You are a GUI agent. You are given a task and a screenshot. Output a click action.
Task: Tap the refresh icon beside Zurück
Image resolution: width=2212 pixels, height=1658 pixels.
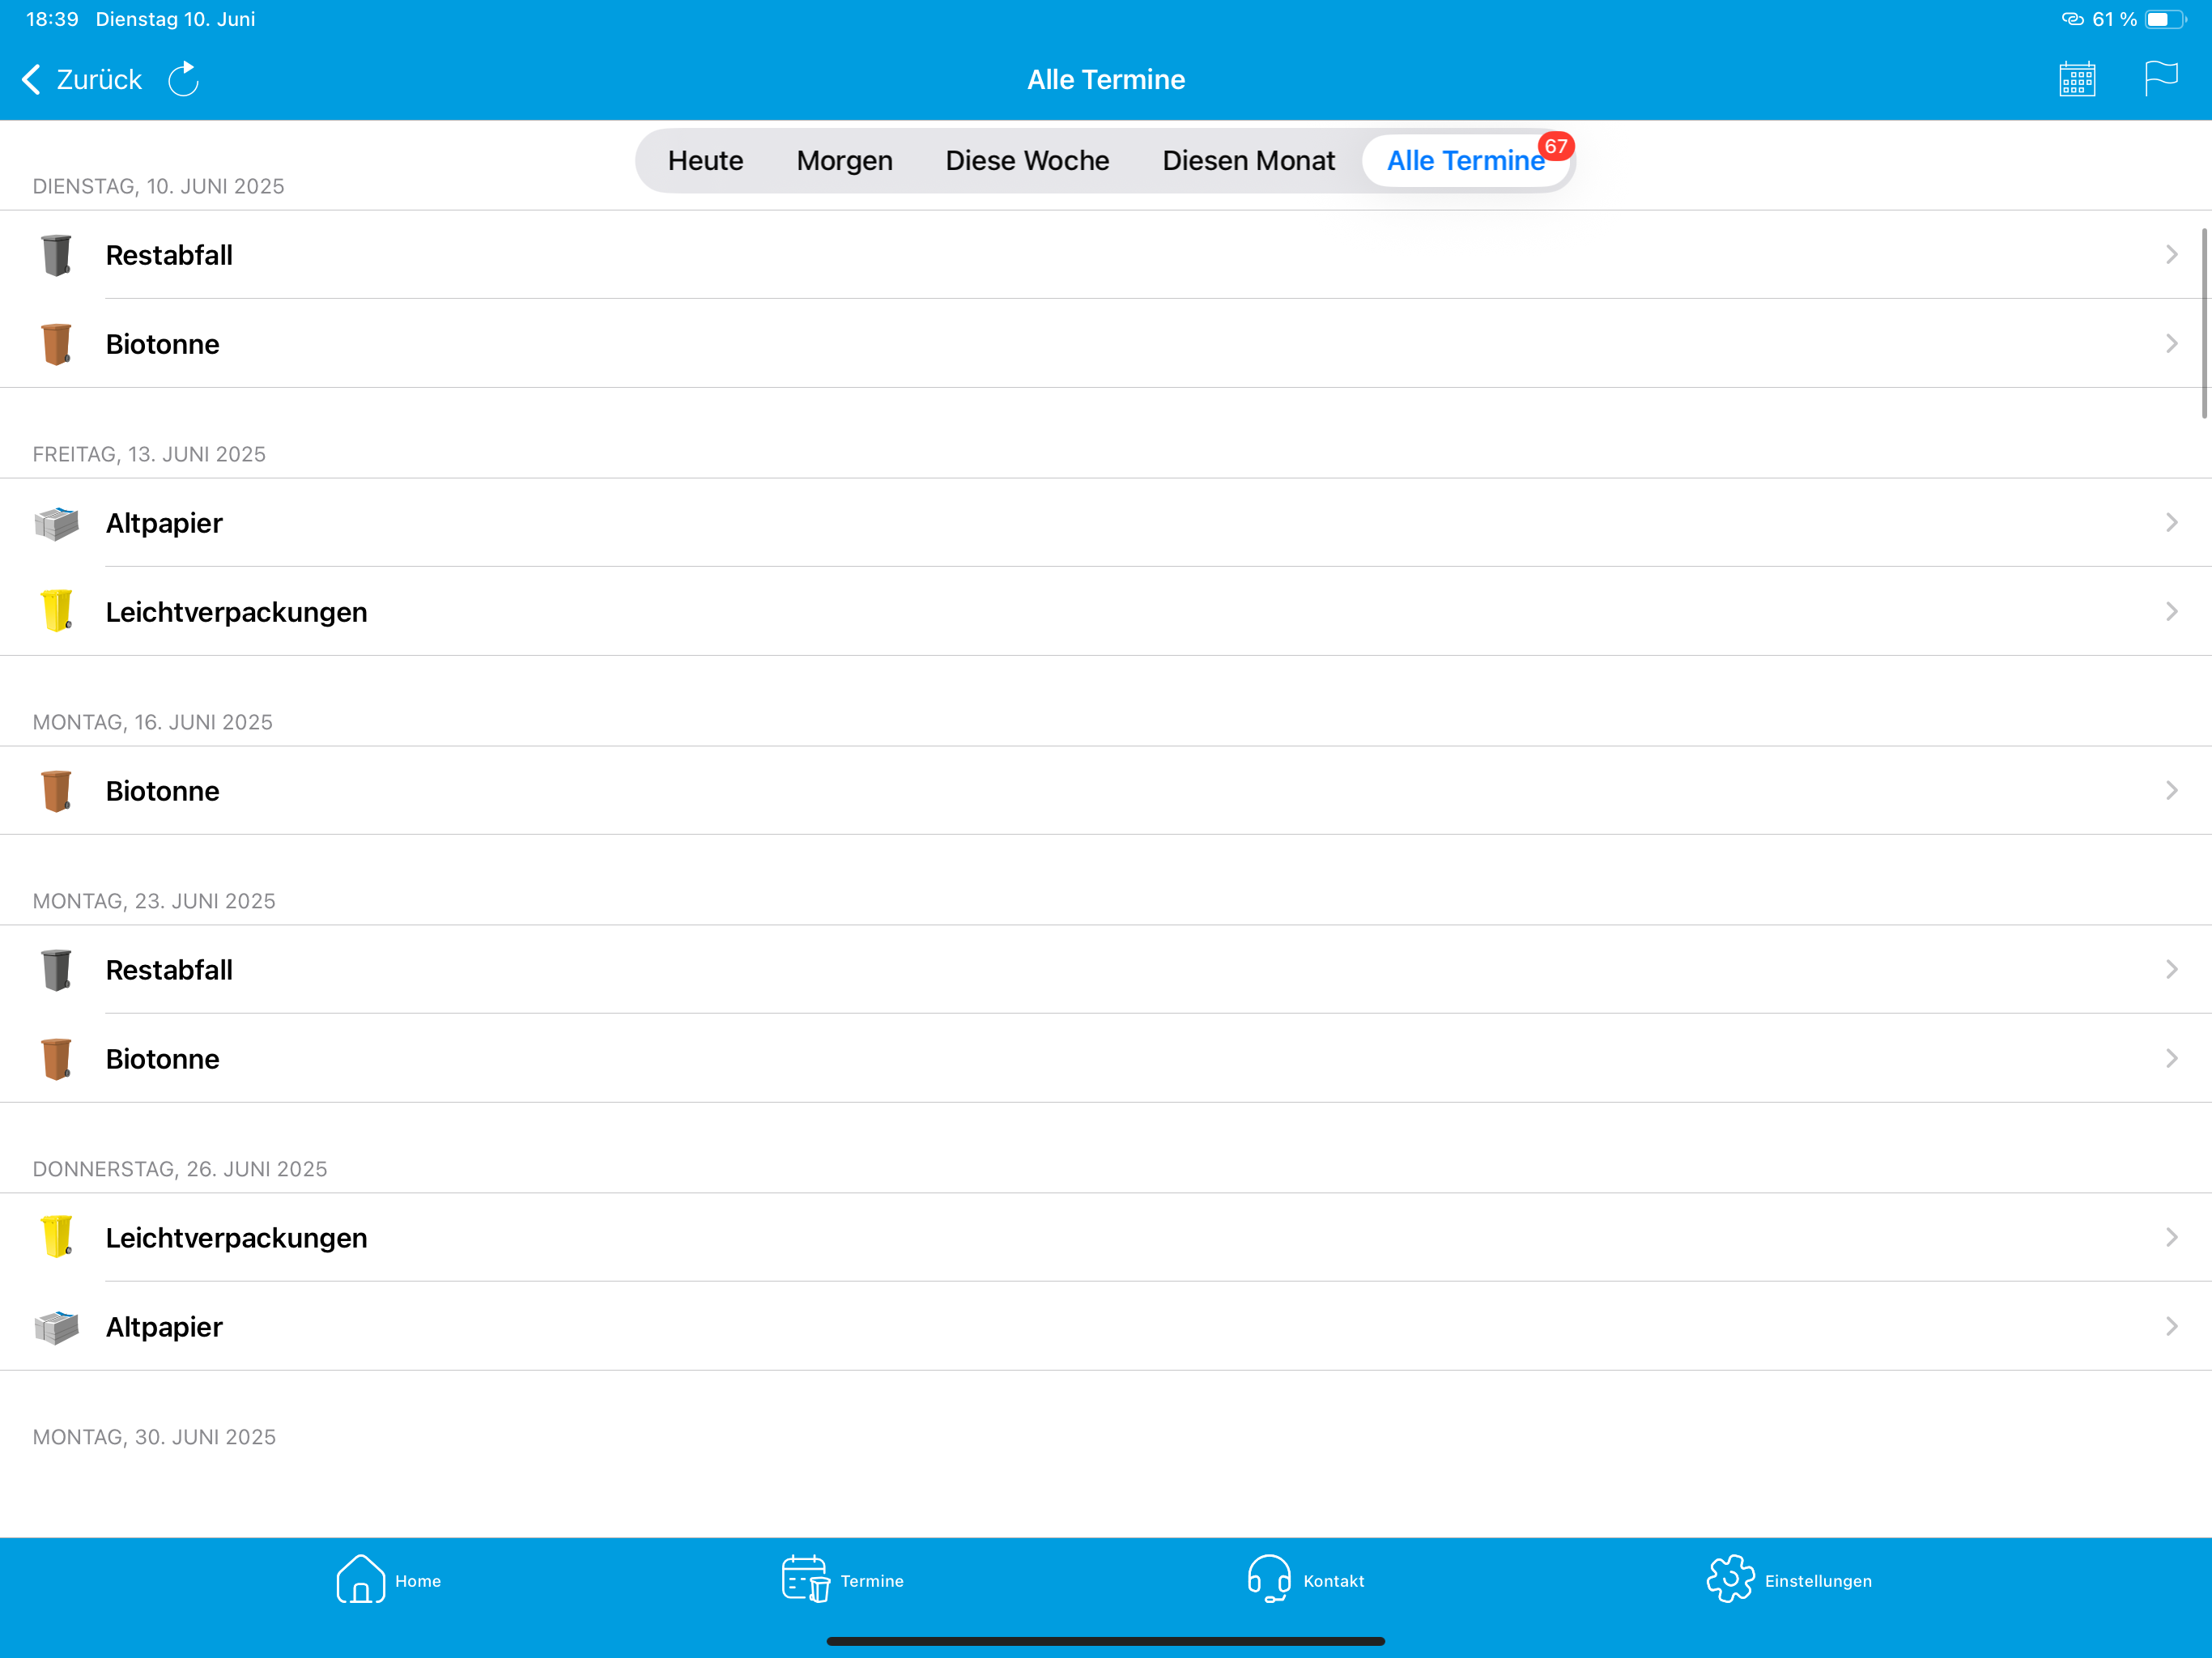[183, 79]
